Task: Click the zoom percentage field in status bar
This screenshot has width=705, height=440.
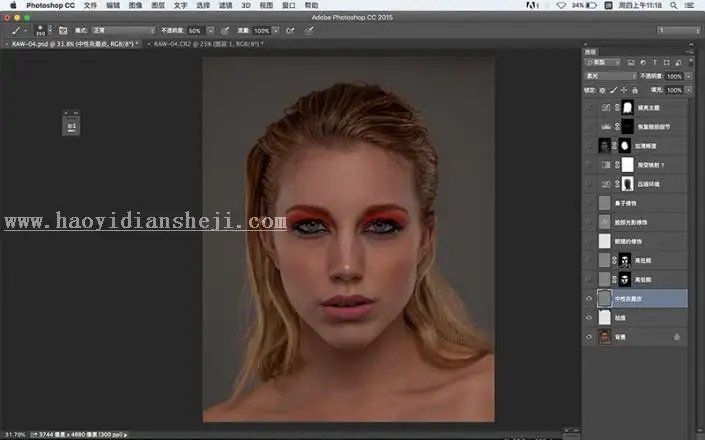Action: click(14, 435)
